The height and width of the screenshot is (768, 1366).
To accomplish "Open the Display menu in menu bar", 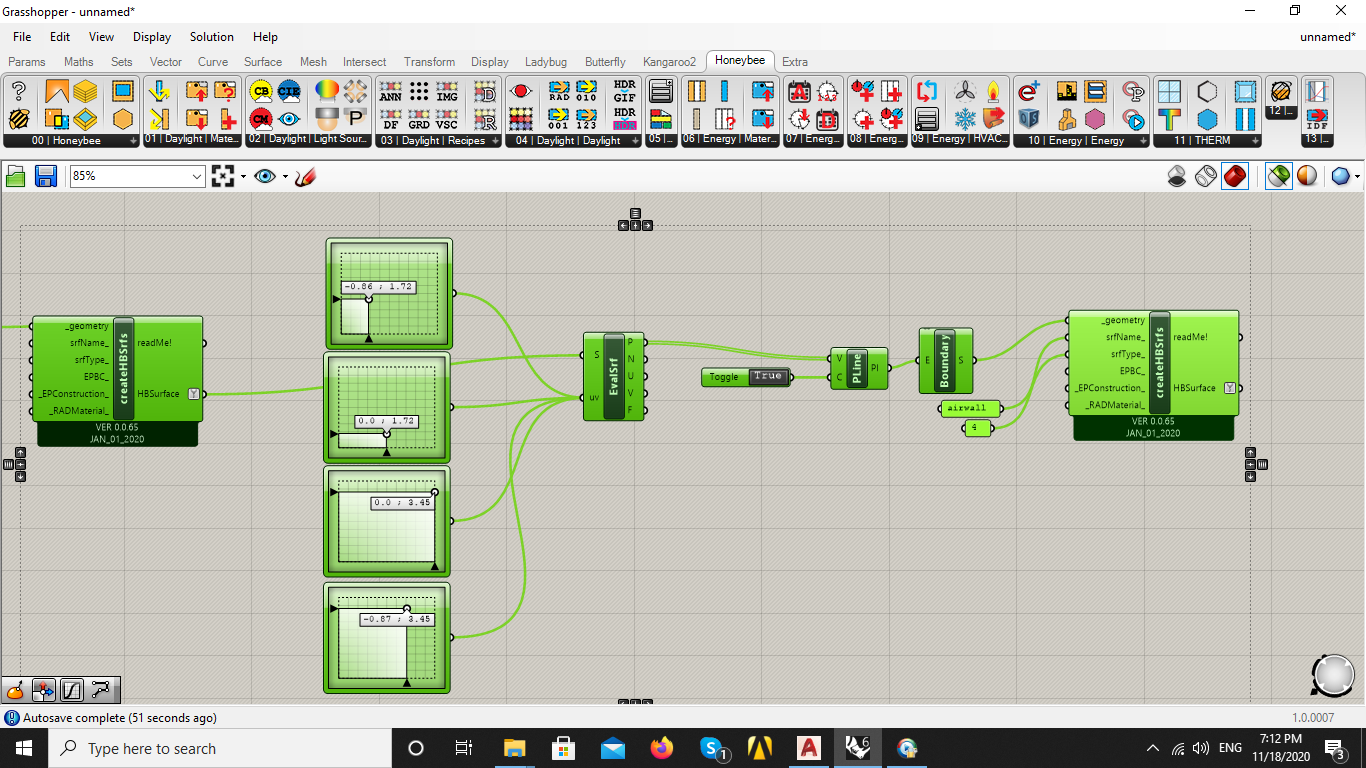I will [x=152, y=37].
